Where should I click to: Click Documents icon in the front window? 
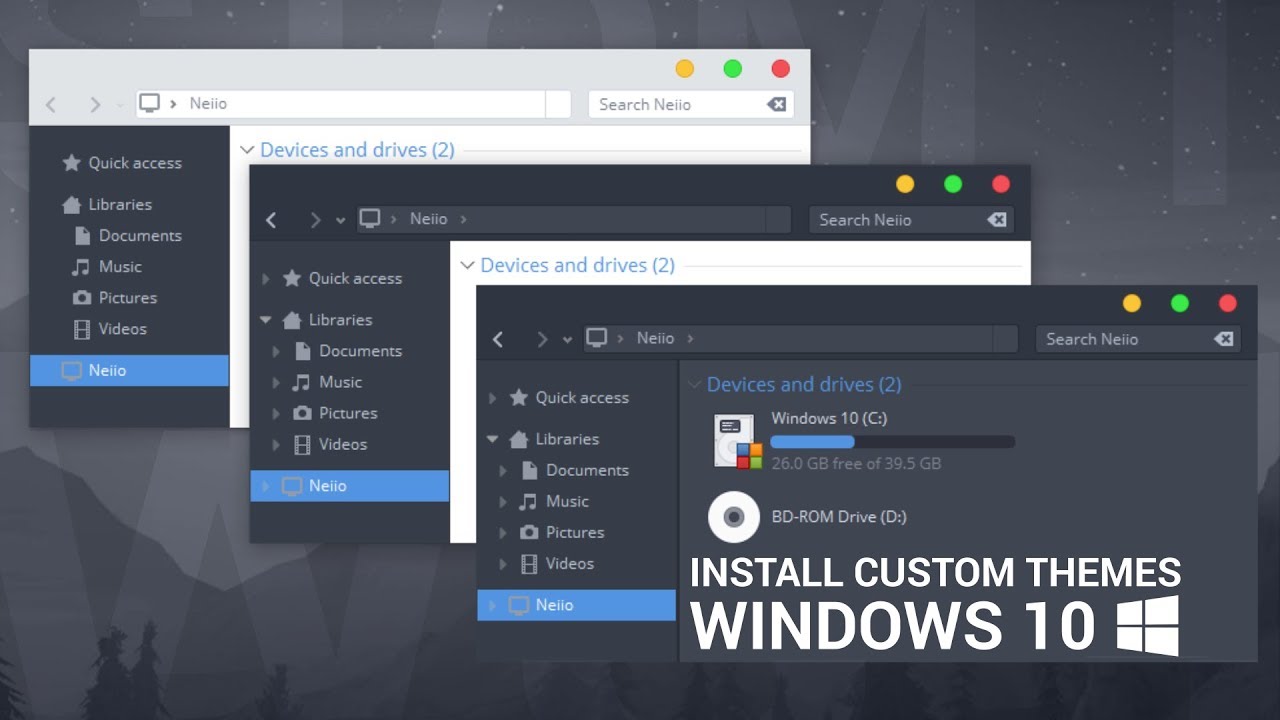(x=530, y=470)
